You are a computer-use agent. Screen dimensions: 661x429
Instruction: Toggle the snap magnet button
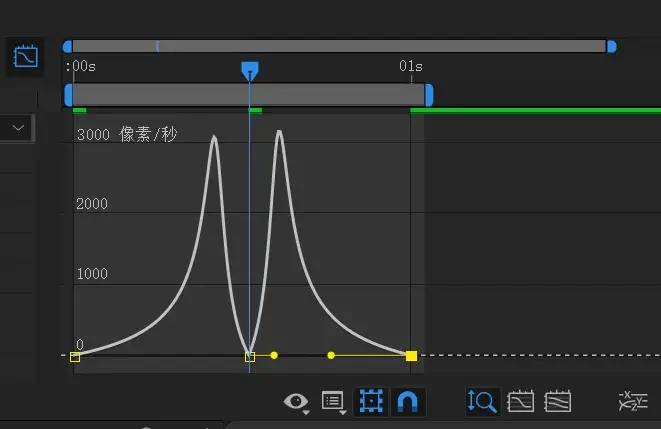(407, 401)
